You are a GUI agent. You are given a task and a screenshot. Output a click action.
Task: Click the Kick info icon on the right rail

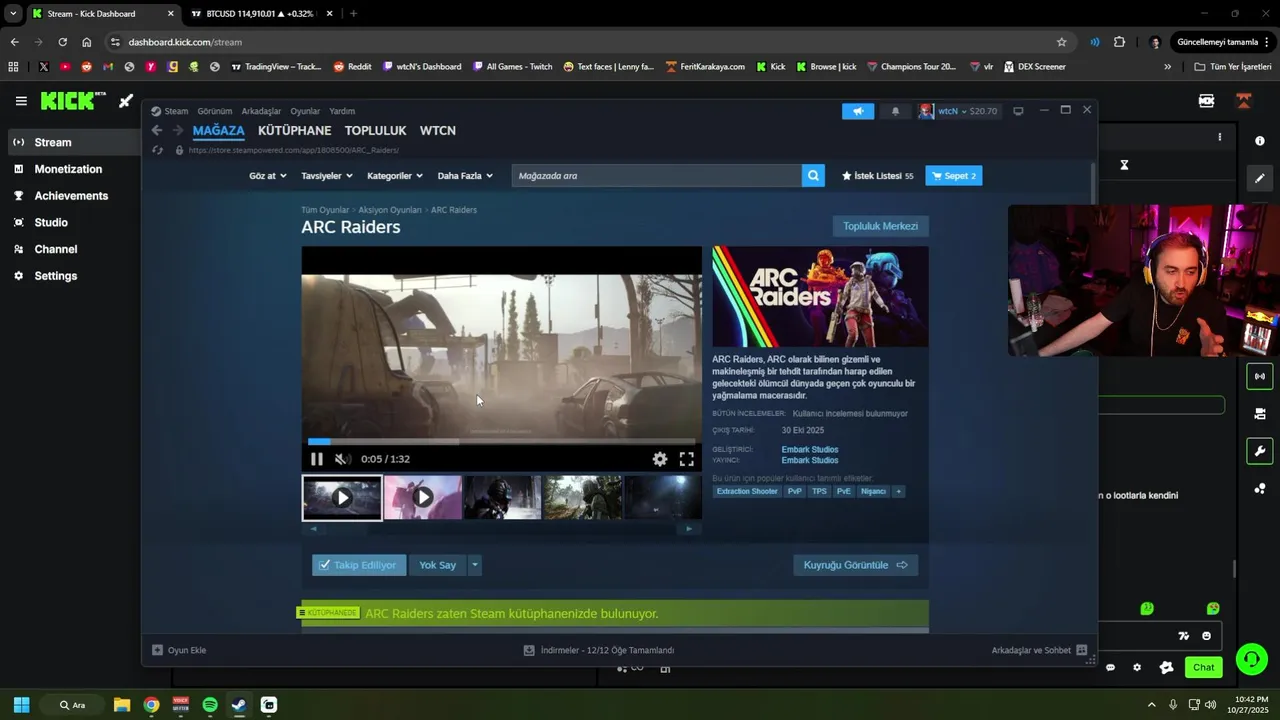tap(1260, 141)
